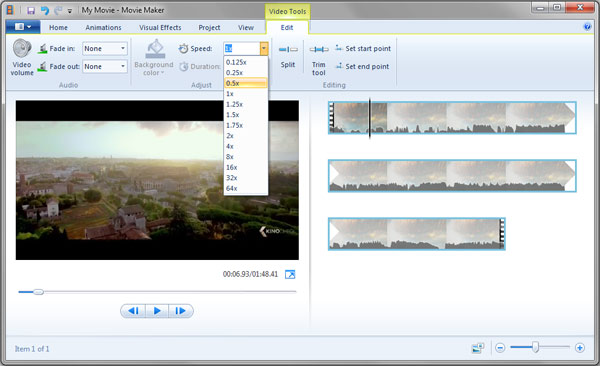
Task: Click the Speed value input field
Action: [x=242, y=49]
